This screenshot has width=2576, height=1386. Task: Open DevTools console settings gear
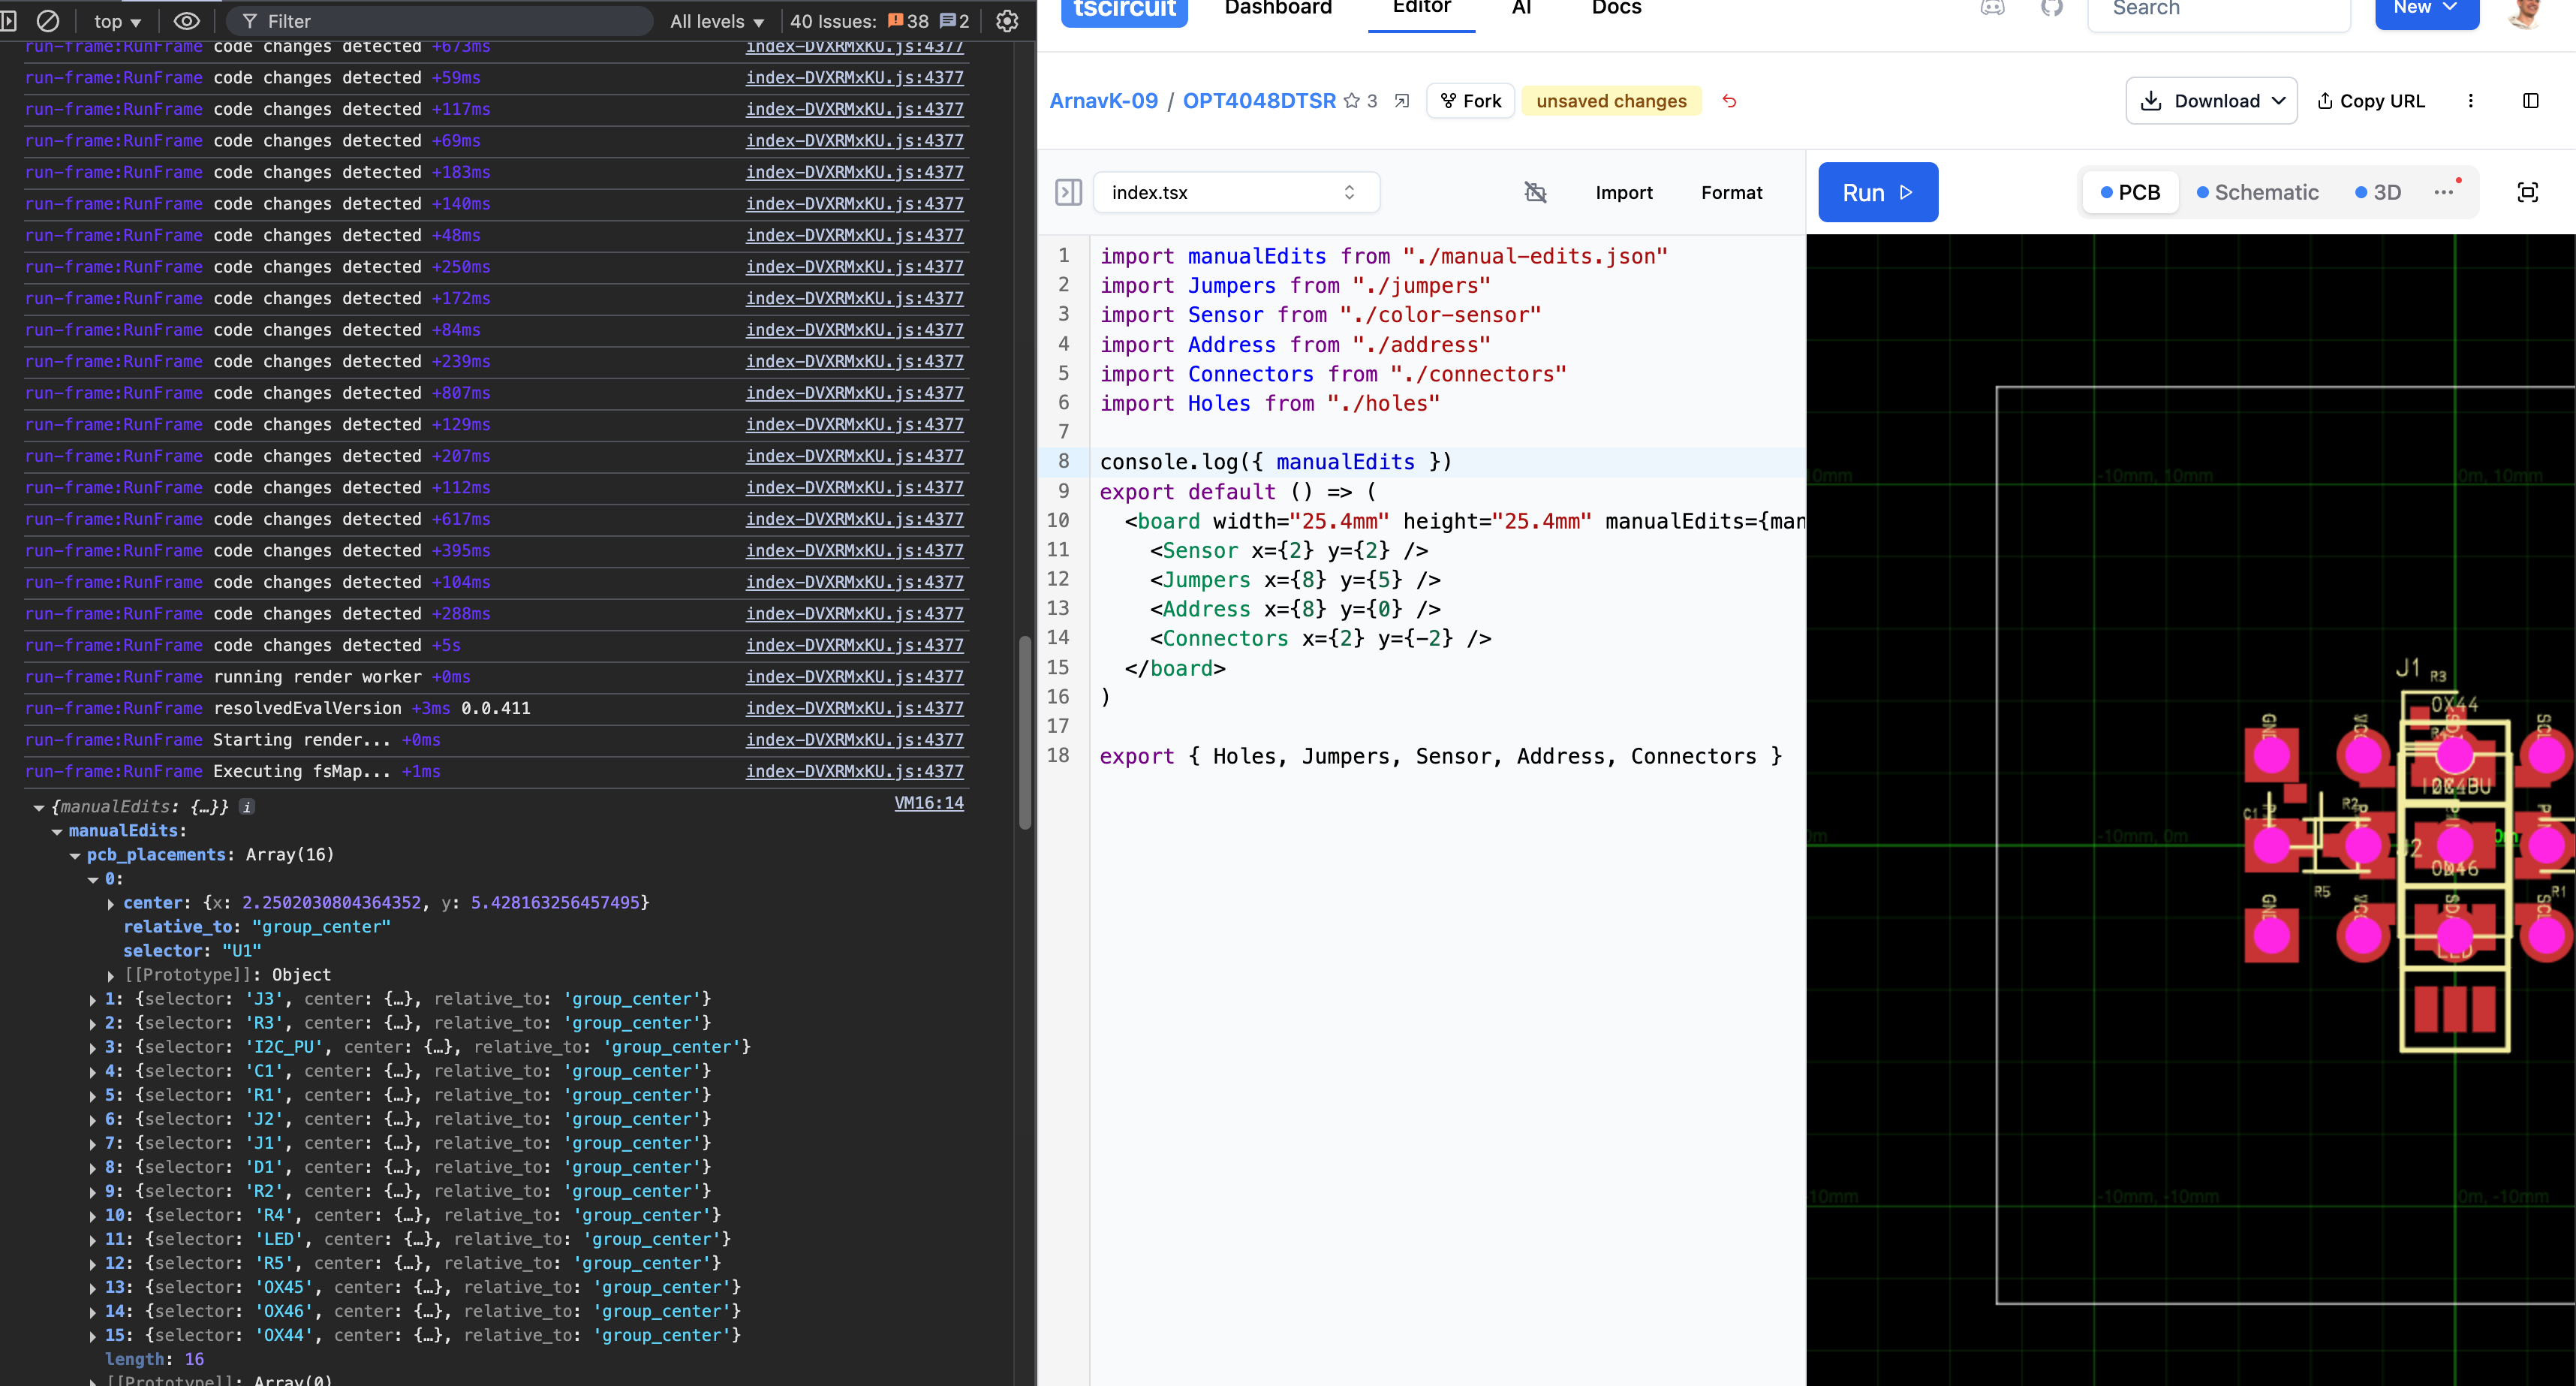(x=1007, y=21)
